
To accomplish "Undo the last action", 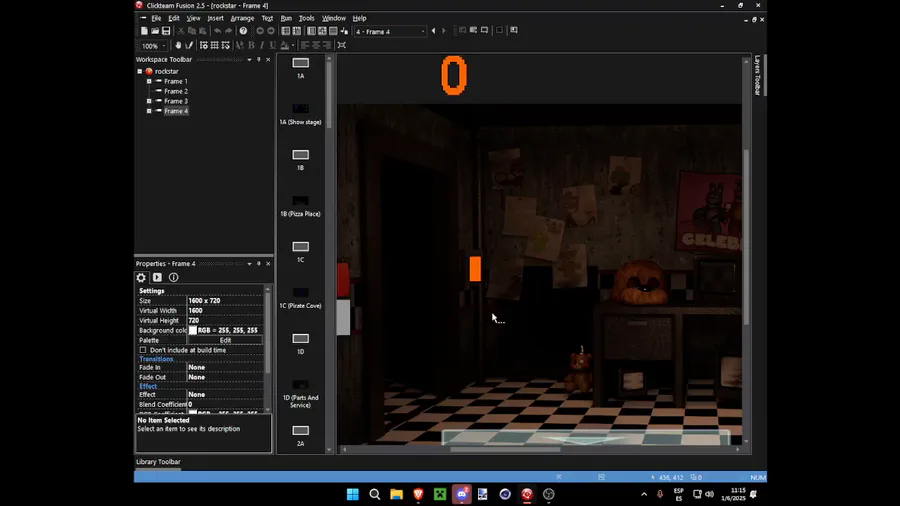I will (x=218, y=31).
